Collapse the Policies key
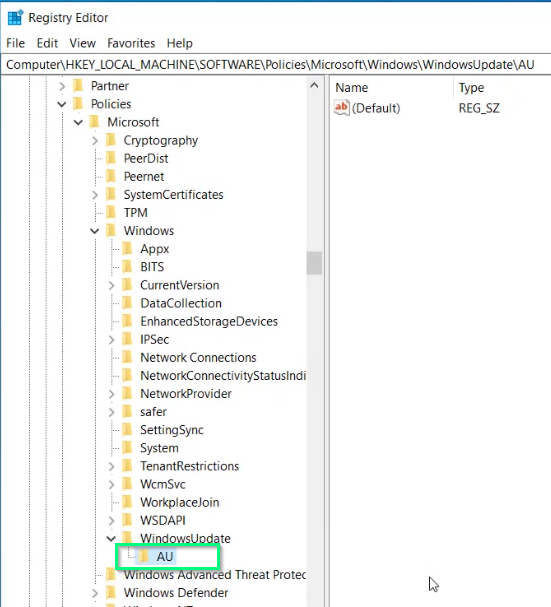This screenshot has height=607, width=551. (62, 104)
